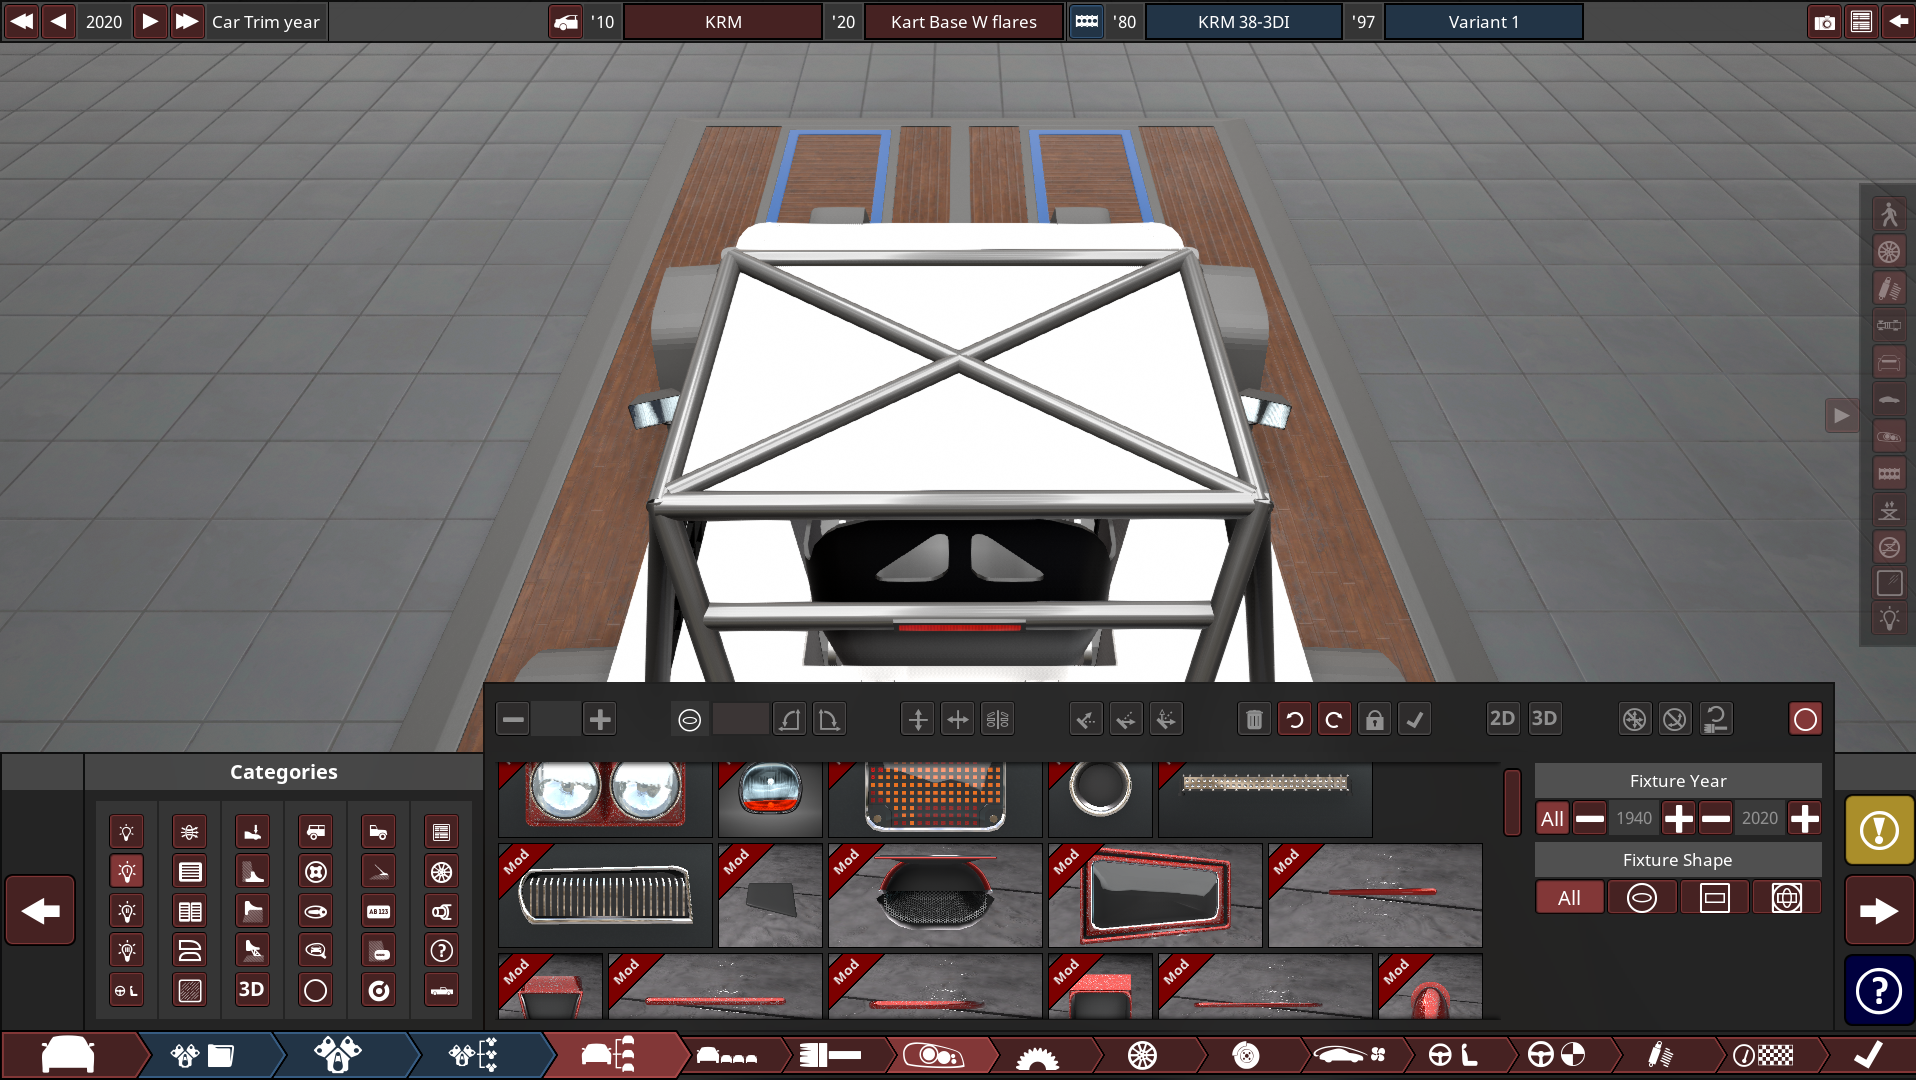Open the question mark misc category
The width and height of the screenshot is (1916, 1080).
(441, 951)
